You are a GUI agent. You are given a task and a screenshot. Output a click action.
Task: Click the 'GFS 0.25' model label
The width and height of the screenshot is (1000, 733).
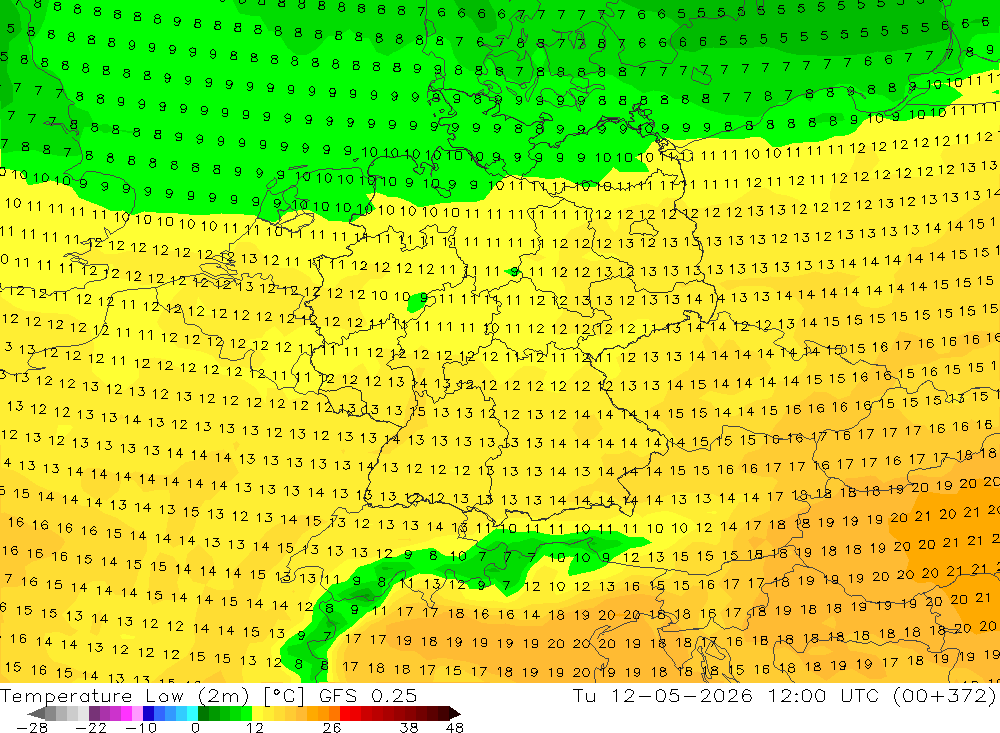[x=368, y=696]
